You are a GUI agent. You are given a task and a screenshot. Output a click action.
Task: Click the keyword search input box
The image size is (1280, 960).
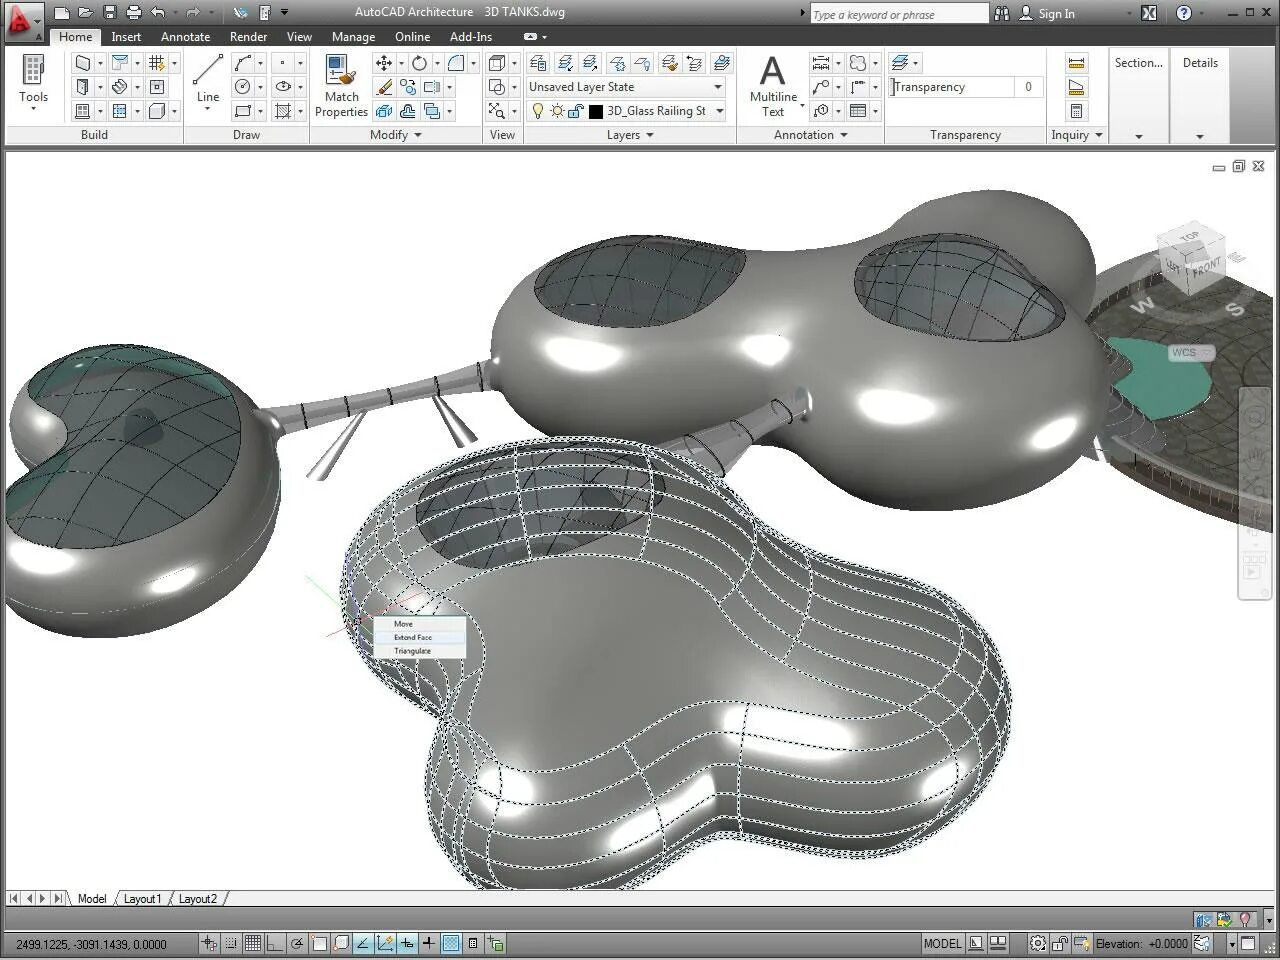899,14
